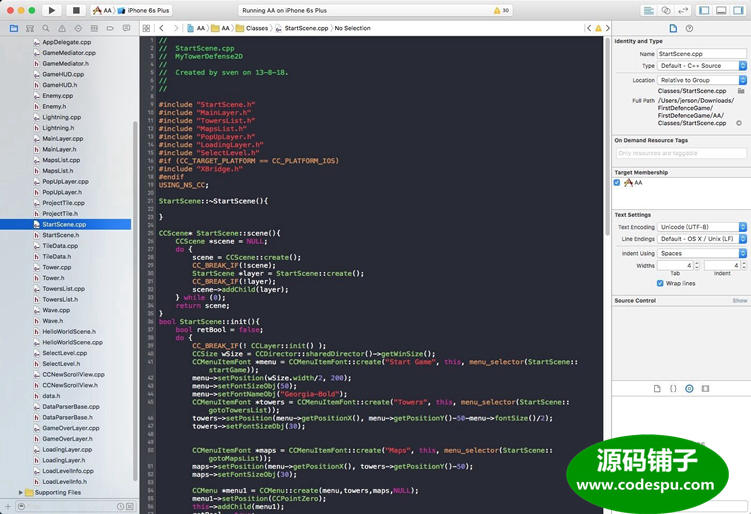The image size is (751, 514).
Task: Adjust the Tab width stepper
Action: tap(697, 265)
